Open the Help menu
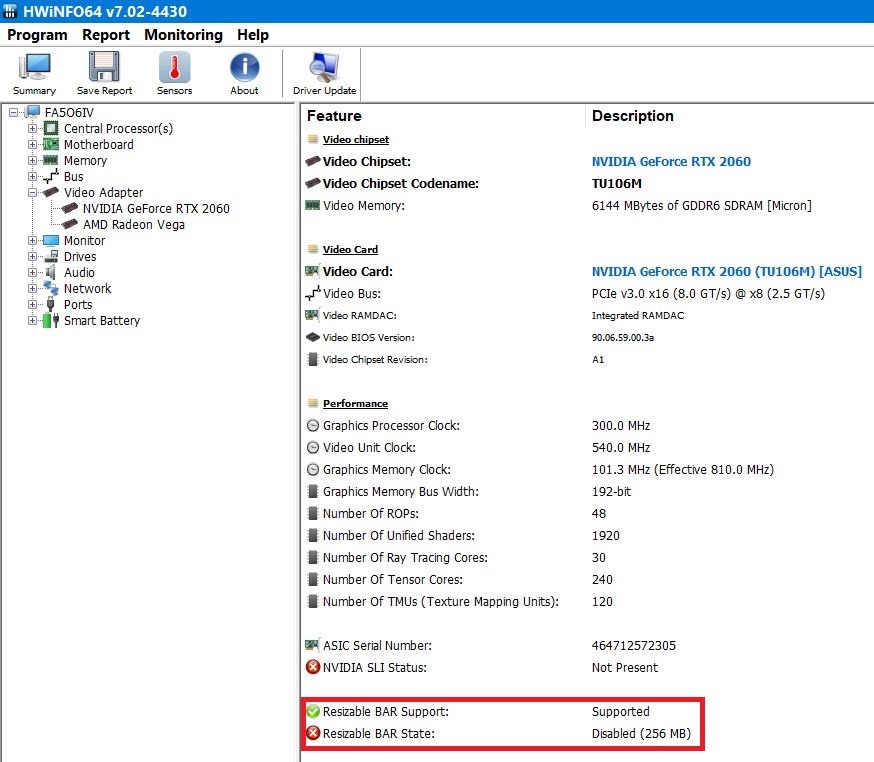The image size is (874, 762). coord(253,35)
